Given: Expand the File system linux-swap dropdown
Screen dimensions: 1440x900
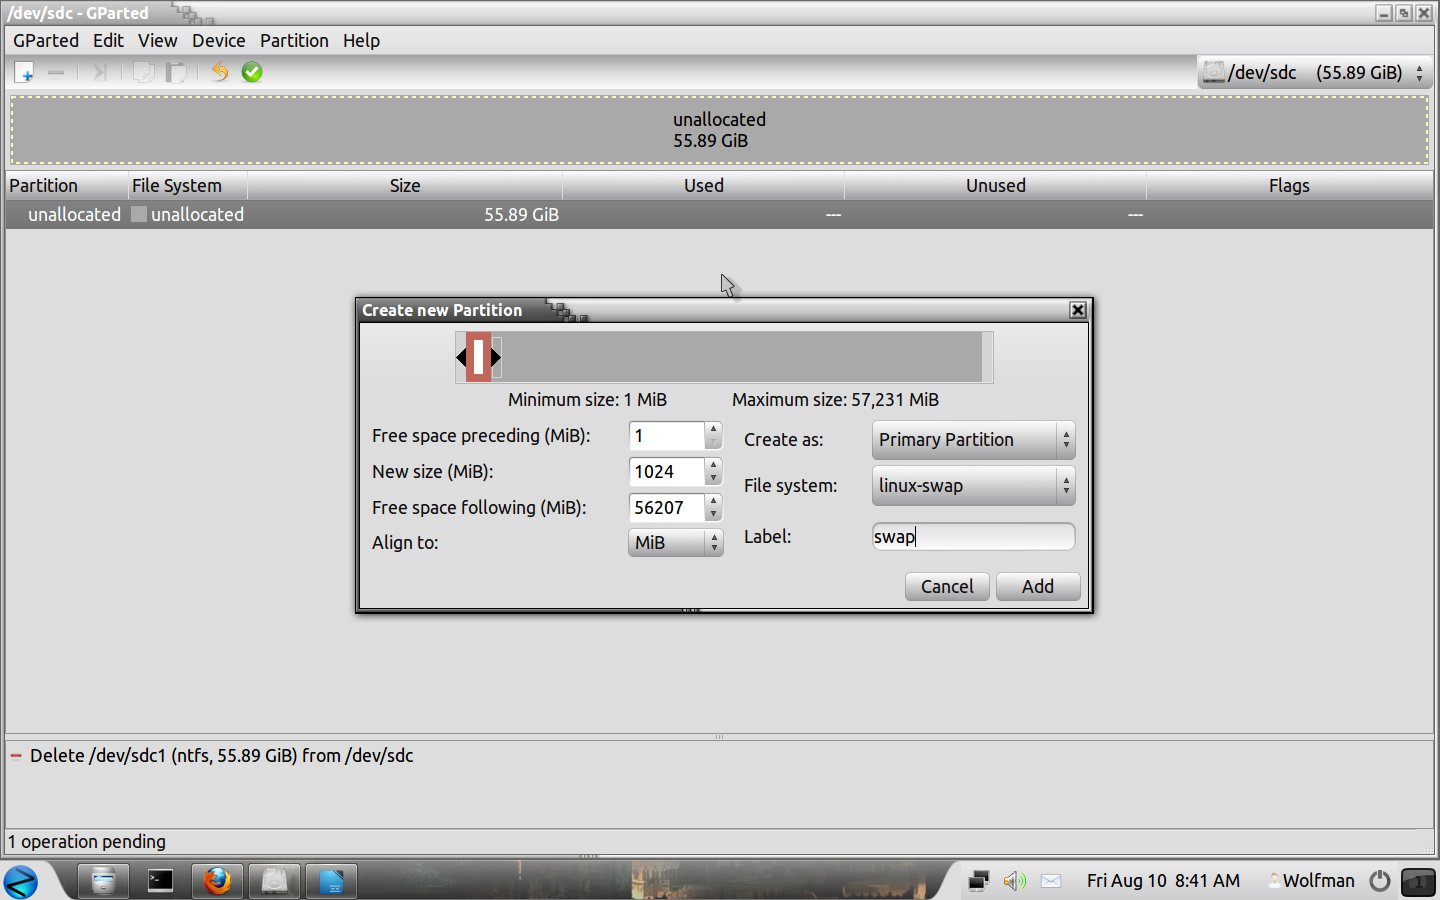Looking at the screenshot, I should coord(972,486).
